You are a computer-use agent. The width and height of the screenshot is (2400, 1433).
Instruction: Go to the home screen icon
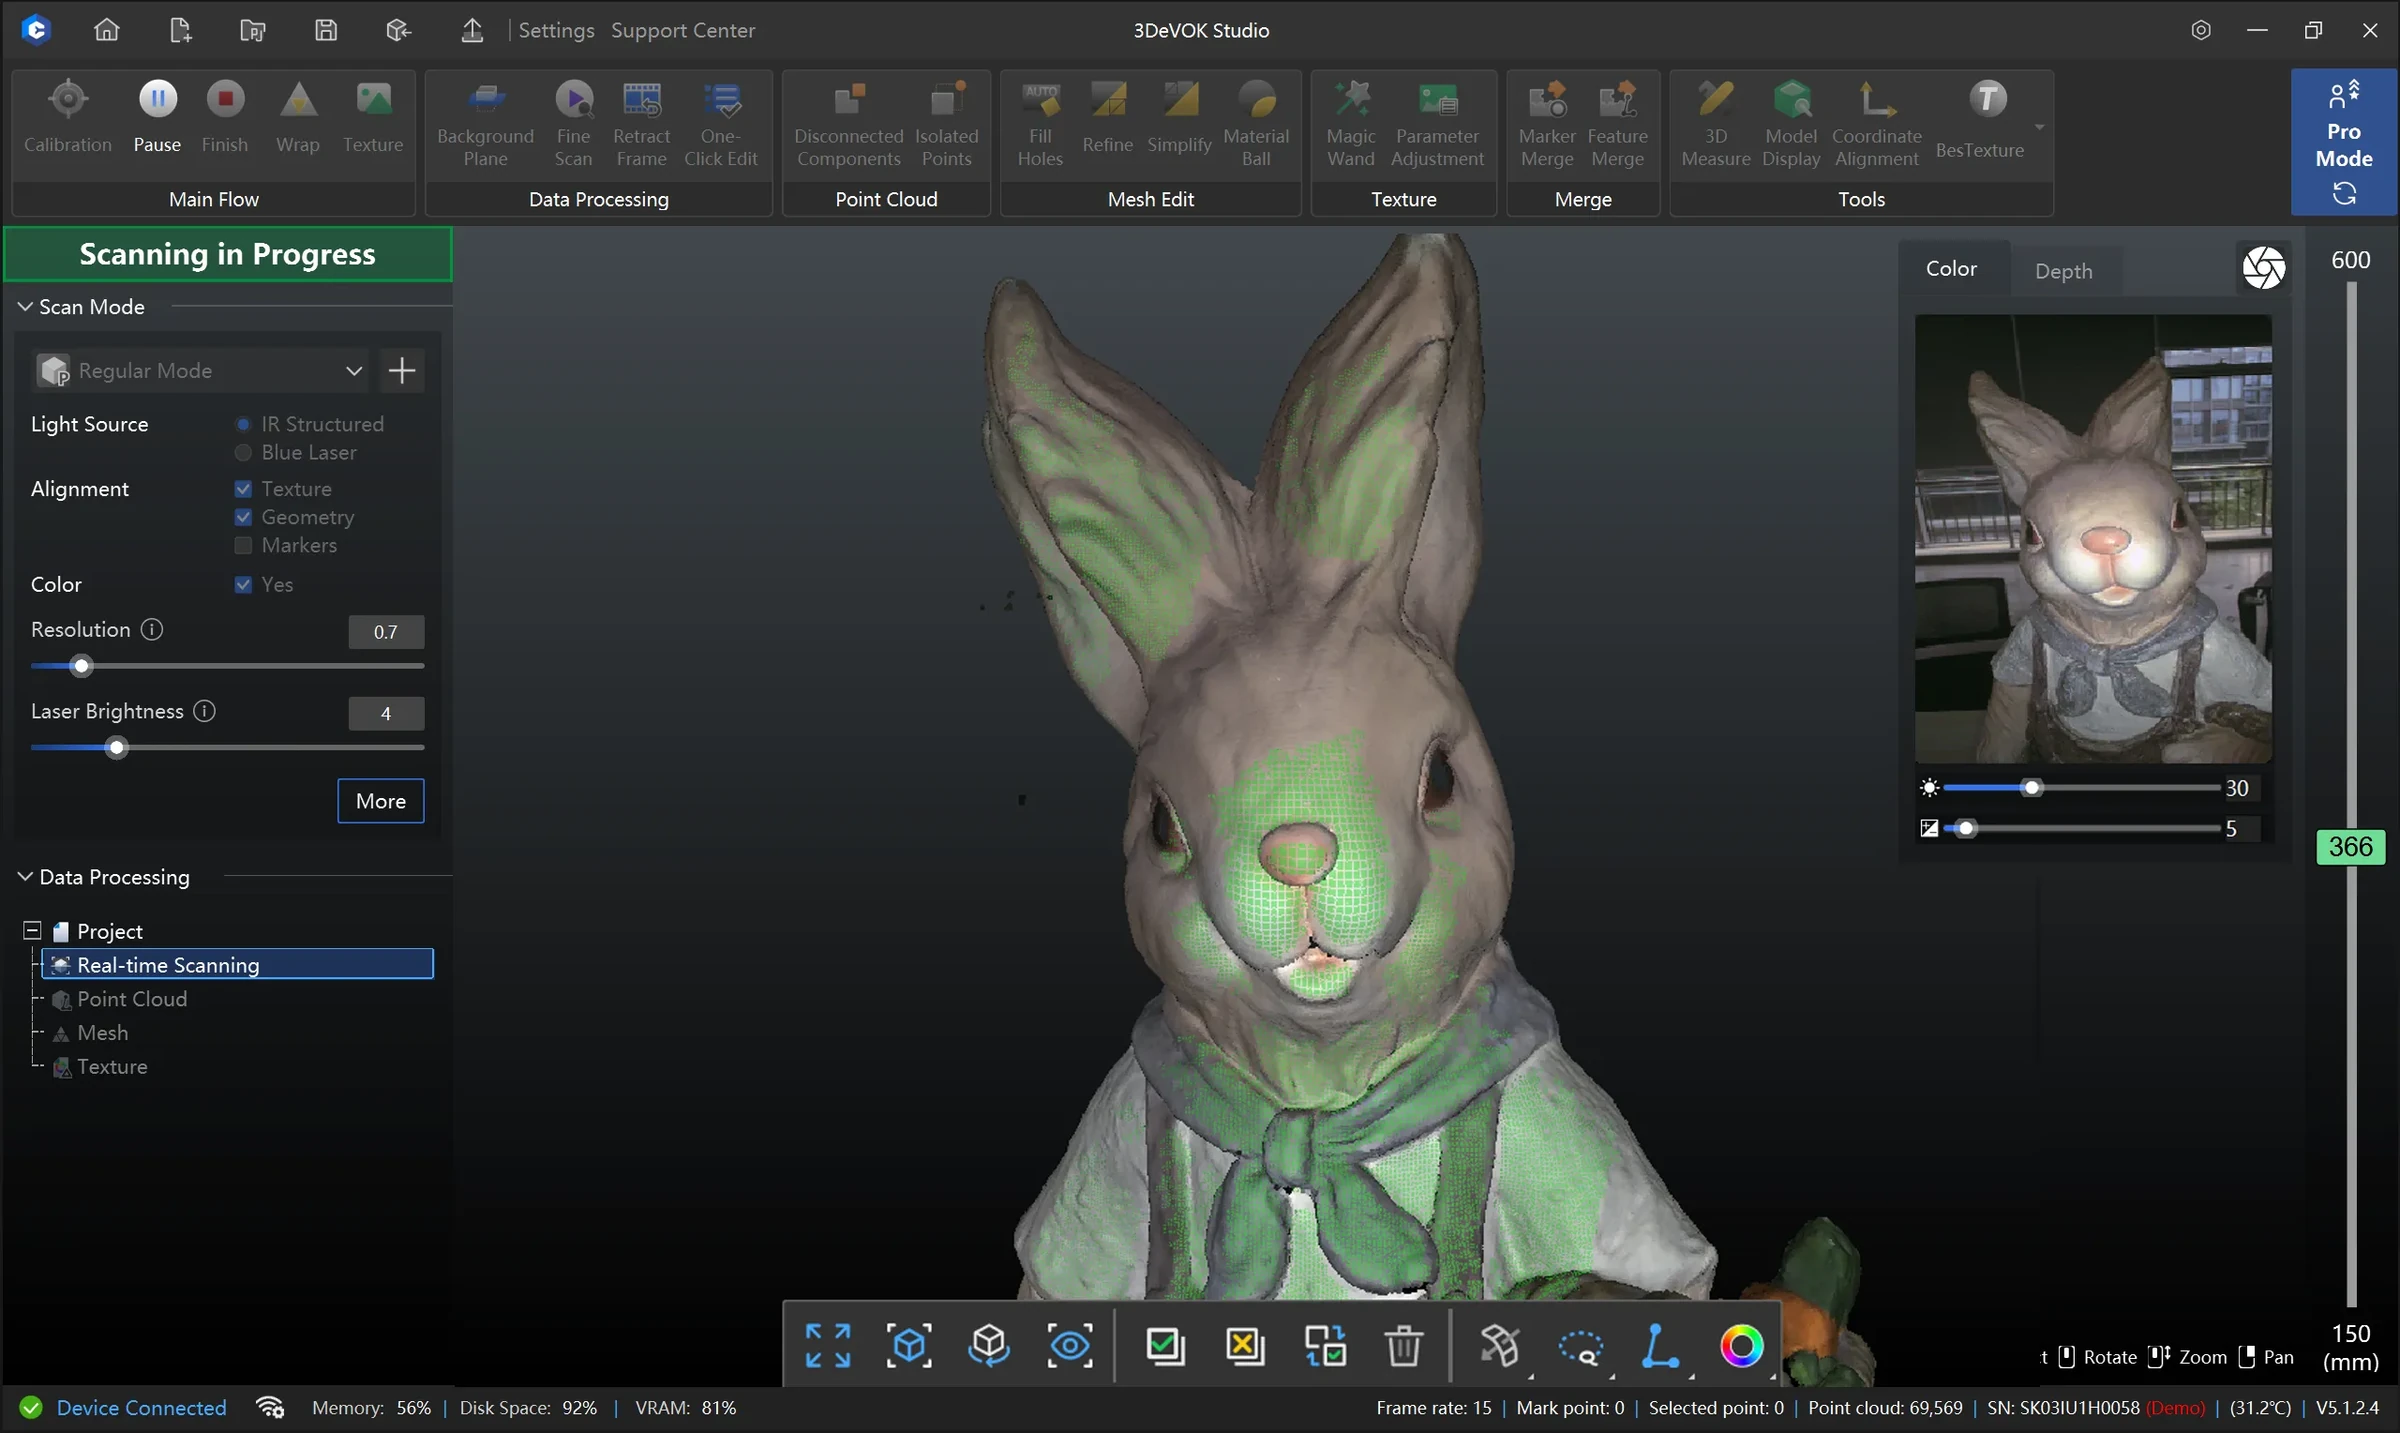(107, 30)
